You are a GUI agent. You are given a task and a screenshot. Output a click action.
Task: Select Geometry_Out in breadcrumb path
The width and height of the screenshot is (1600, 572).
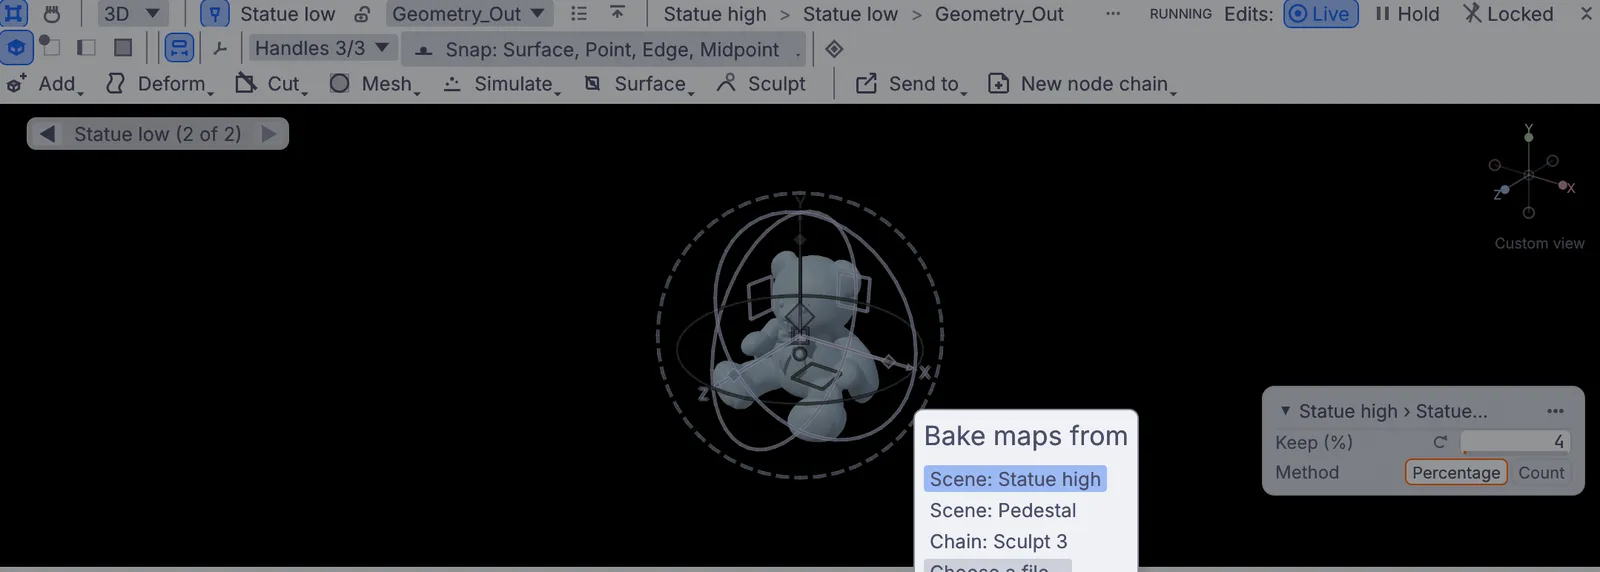(x=999, y=14)
